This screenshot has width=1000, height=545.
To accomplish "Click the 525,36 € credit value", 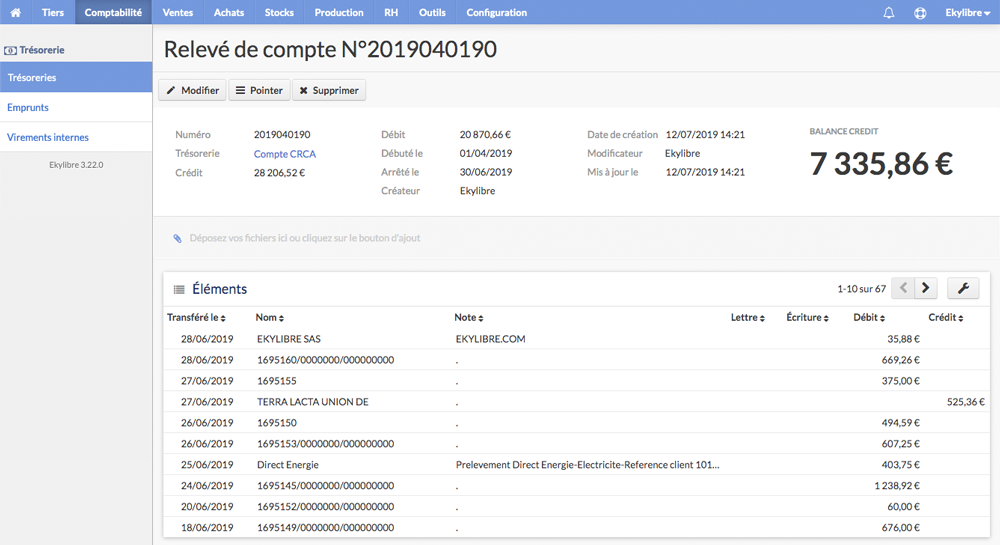I will (966, 402).
